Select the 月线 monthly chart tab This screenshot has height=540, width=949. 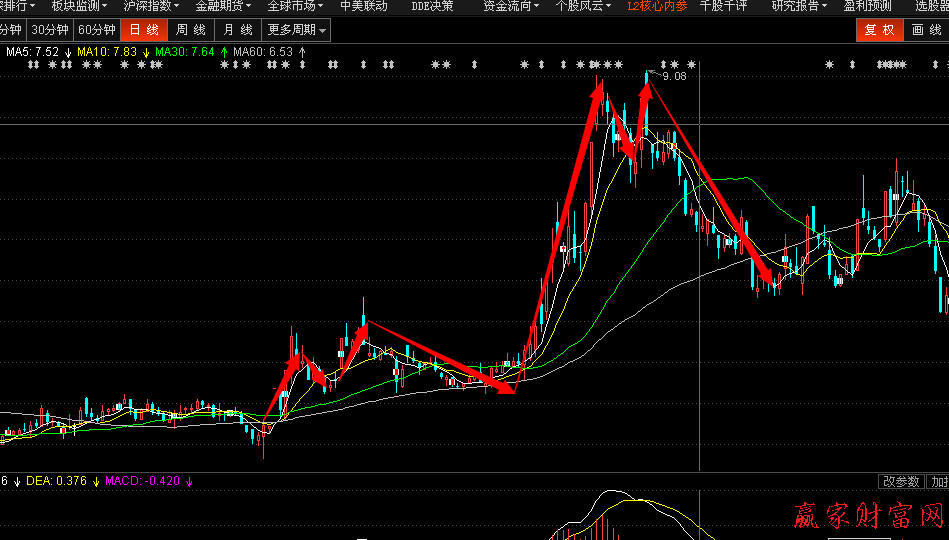[x=238, y=30]
